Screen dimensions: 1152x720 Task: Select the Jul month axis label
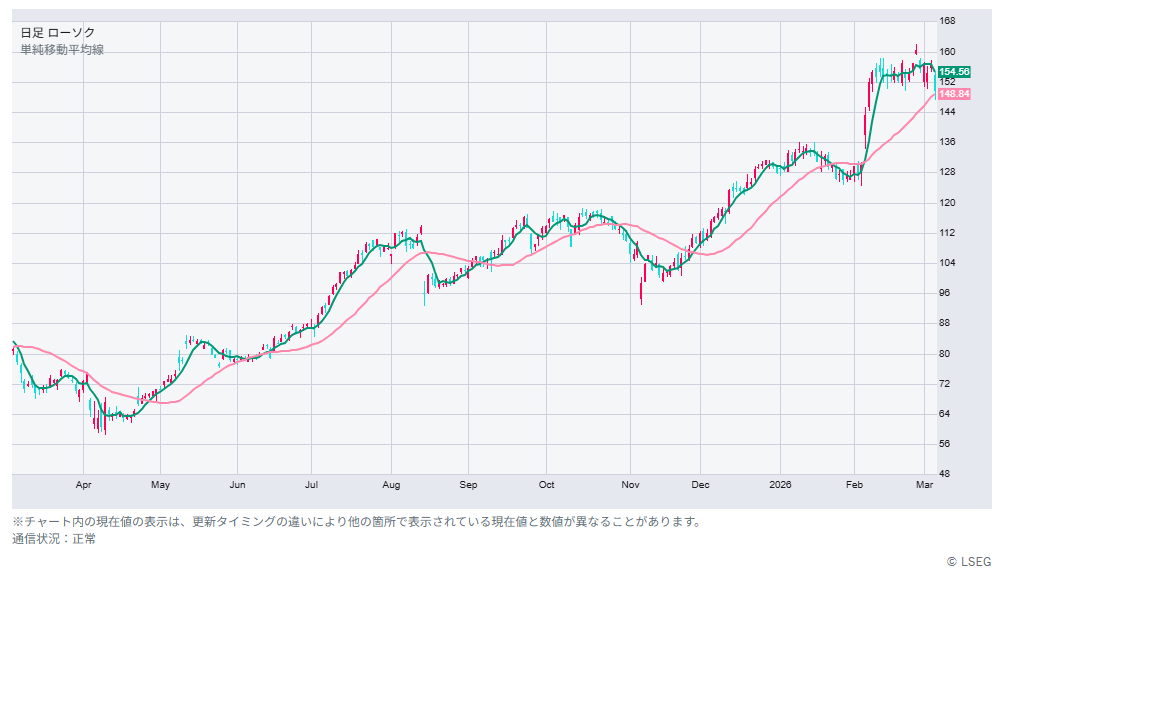coord(311,485)
